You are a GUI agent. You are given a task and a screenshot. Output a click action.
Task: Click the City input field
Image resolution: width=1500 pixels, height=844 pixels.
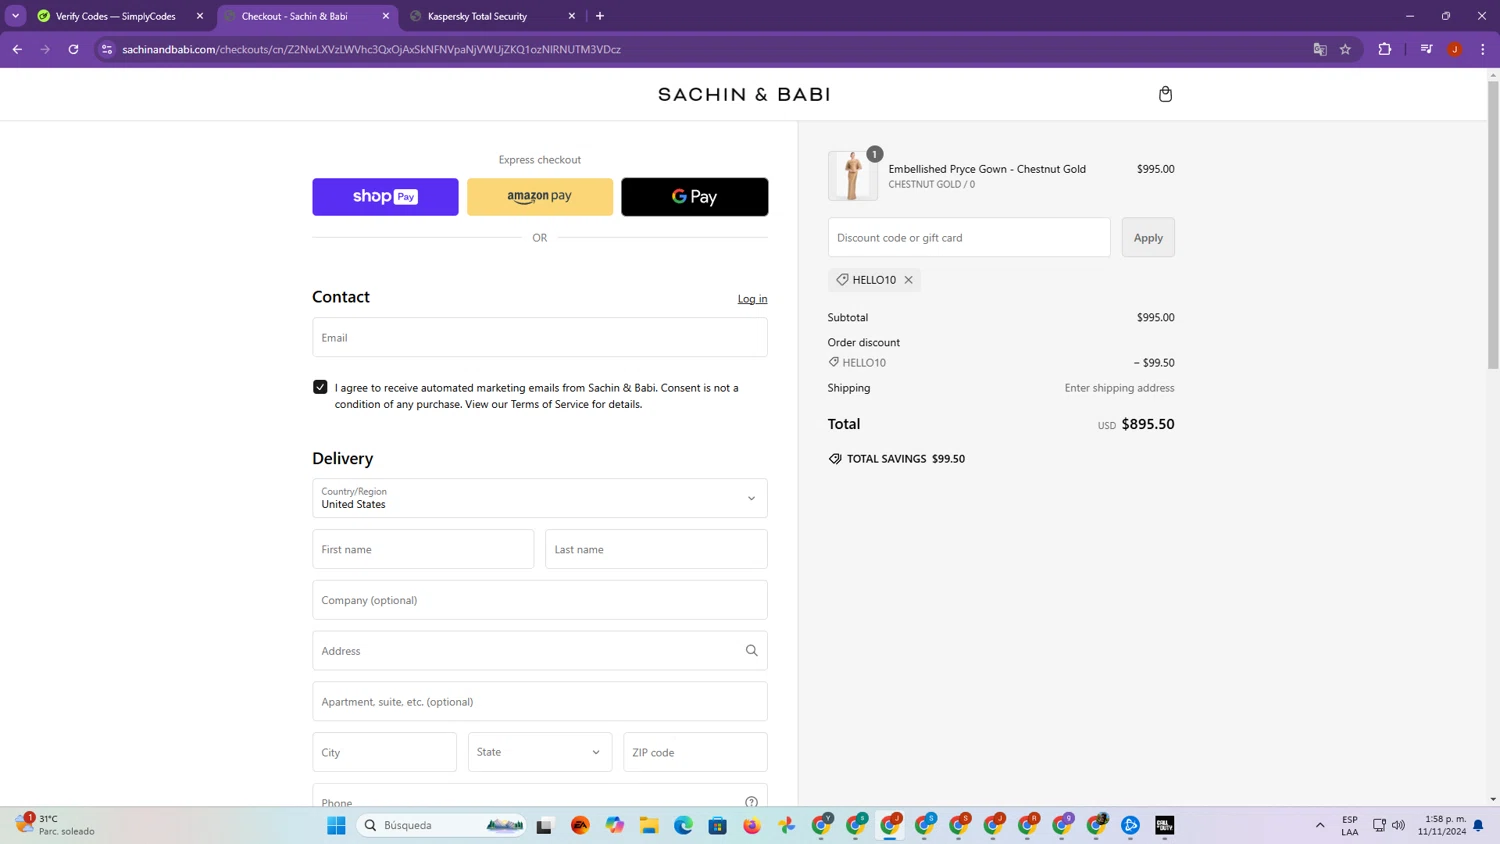384,752
